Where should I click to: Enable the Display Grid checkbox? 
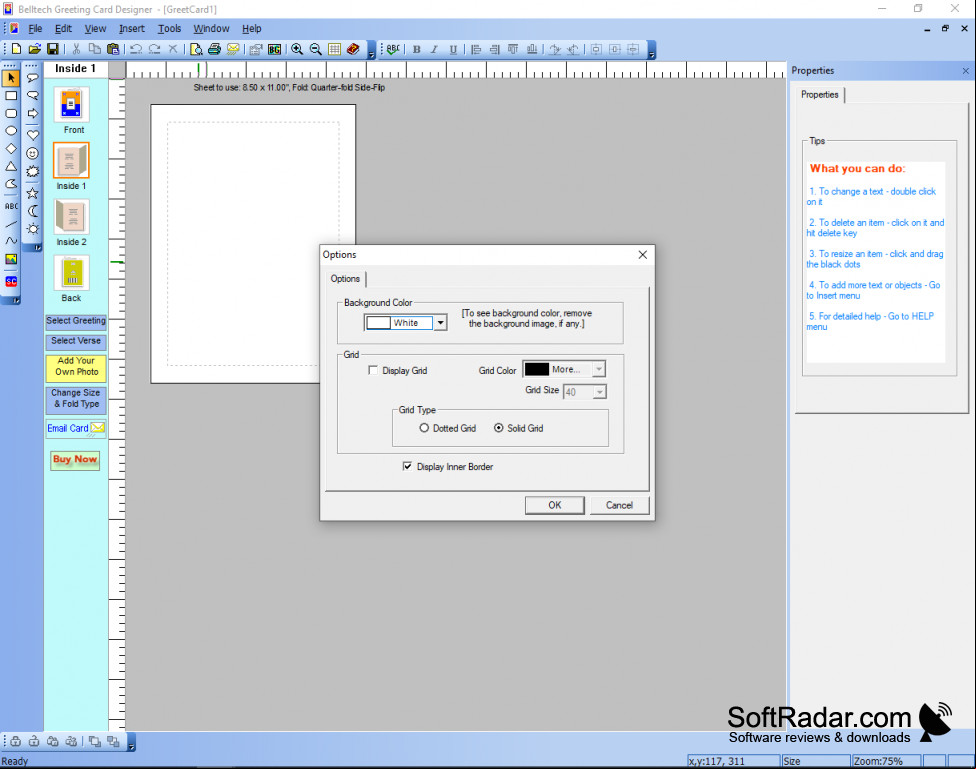(373, 370)
